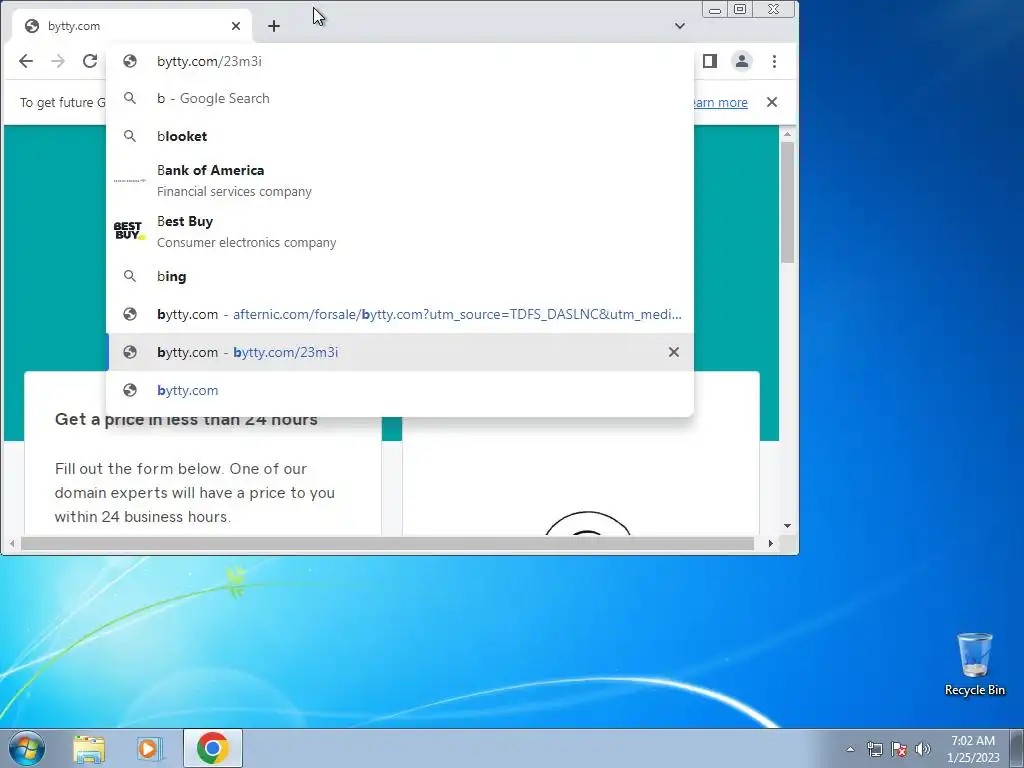The width and height of the screenshot is (1024, 768).
Task: Click the browser Forward arrow
Action: [x=57, y=61]
